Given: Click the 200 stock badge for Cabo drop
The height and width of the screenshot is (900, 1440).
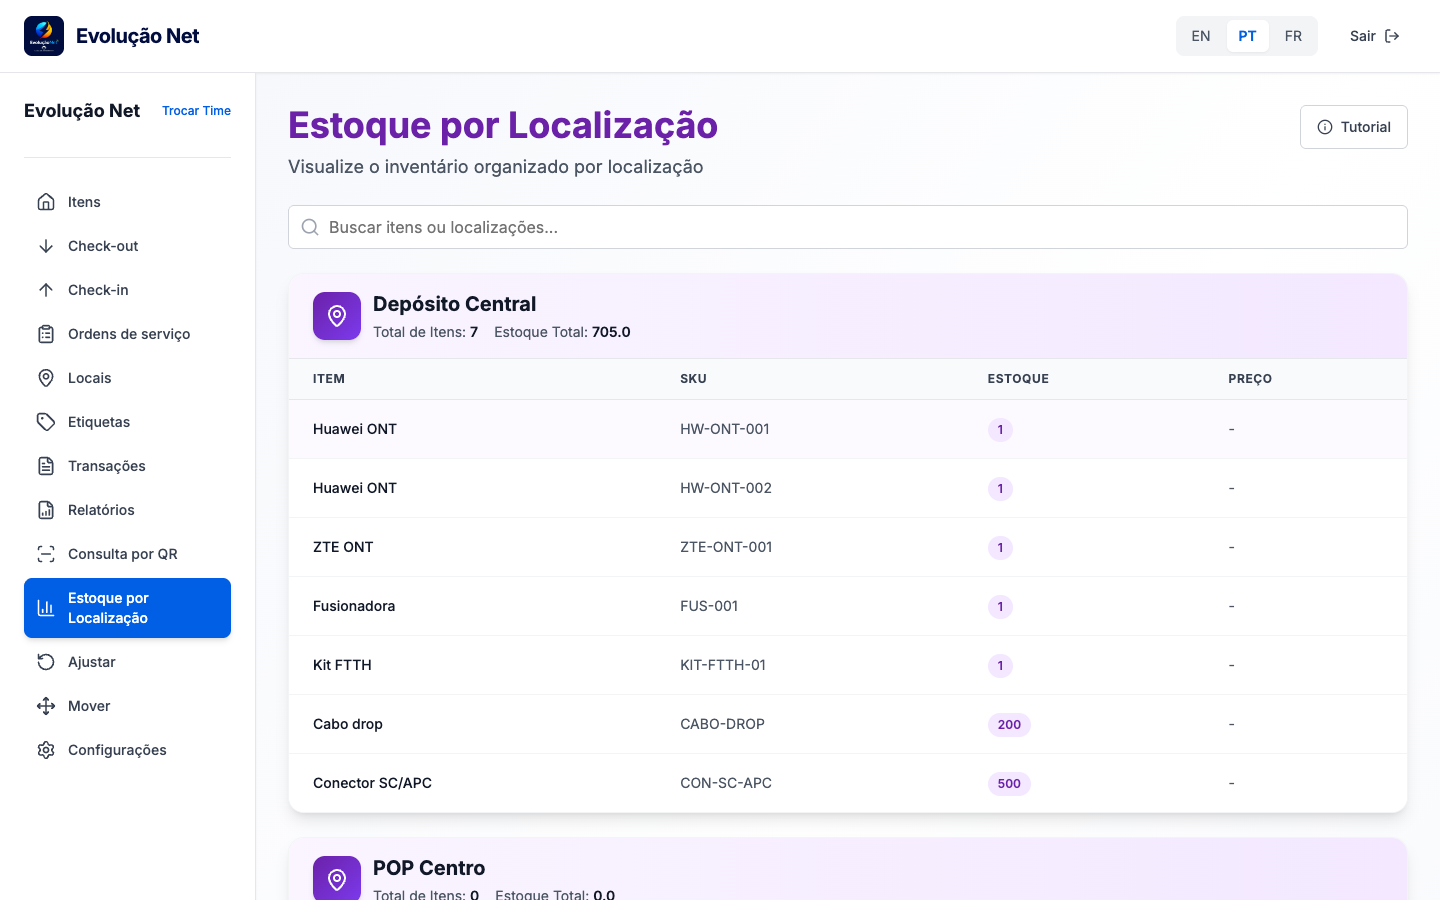Looking at the screenshot, I should [x=1009, y=725].
